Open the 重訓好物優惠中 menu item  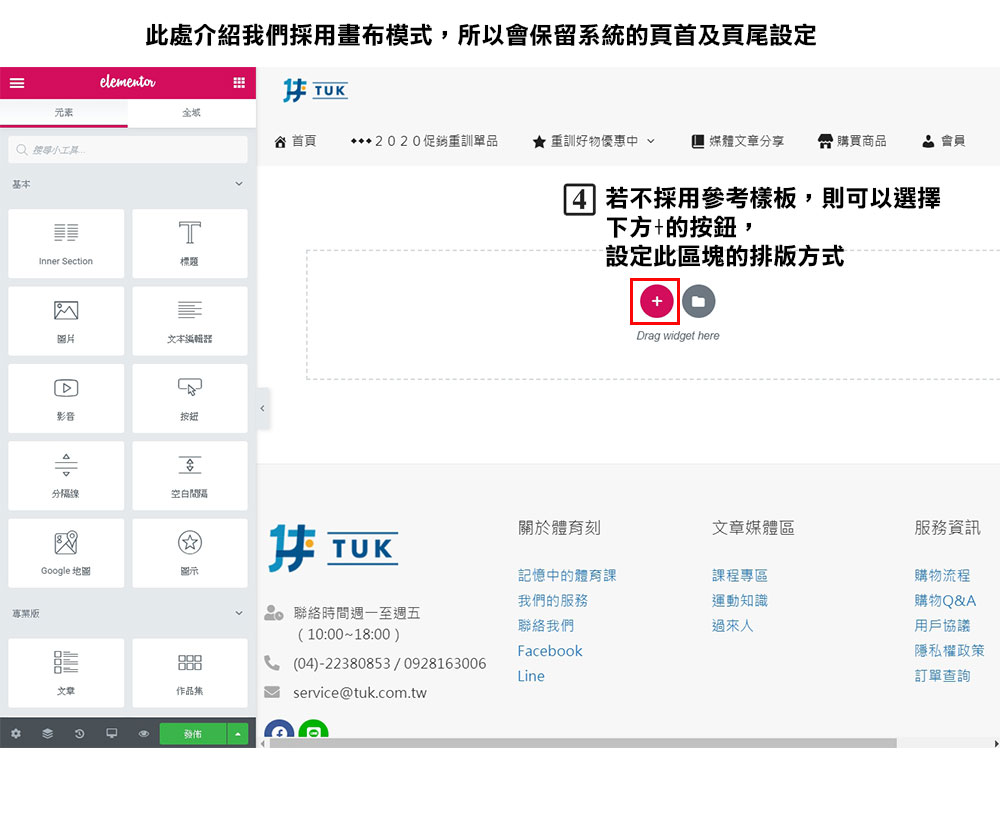[594, 142]
